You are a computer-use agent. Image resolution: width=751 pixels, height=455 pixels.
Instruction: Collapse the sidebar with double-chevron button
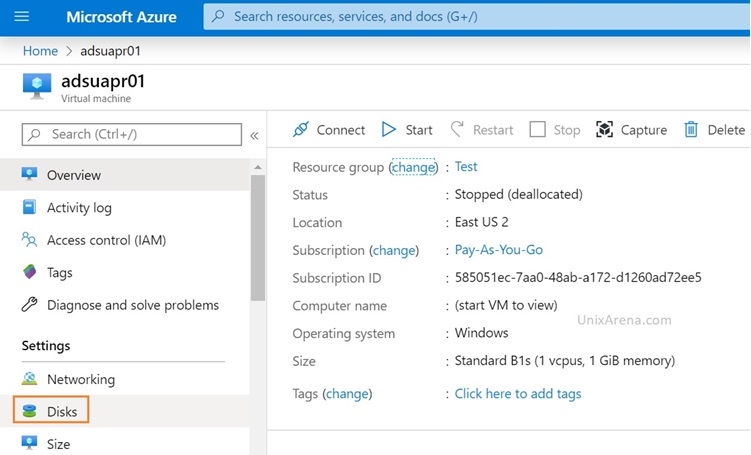pos(254,136)
